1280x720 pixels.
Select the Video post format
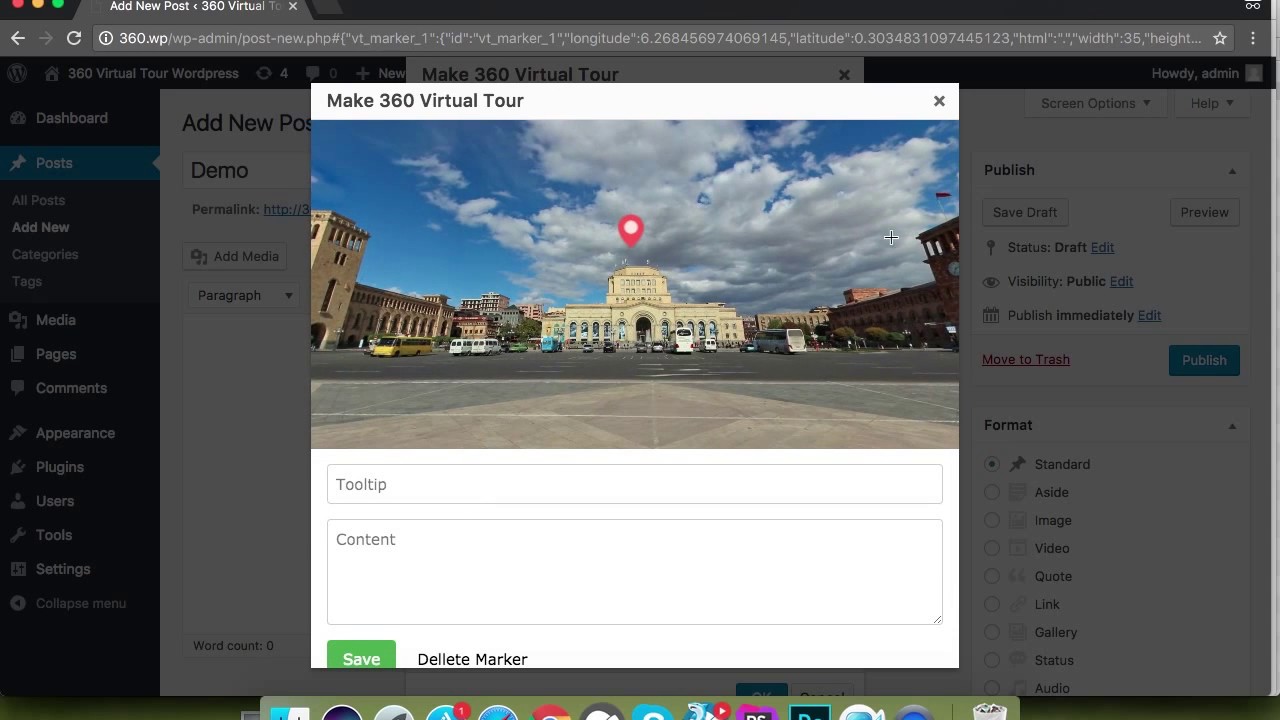click(x=992, y=548)
